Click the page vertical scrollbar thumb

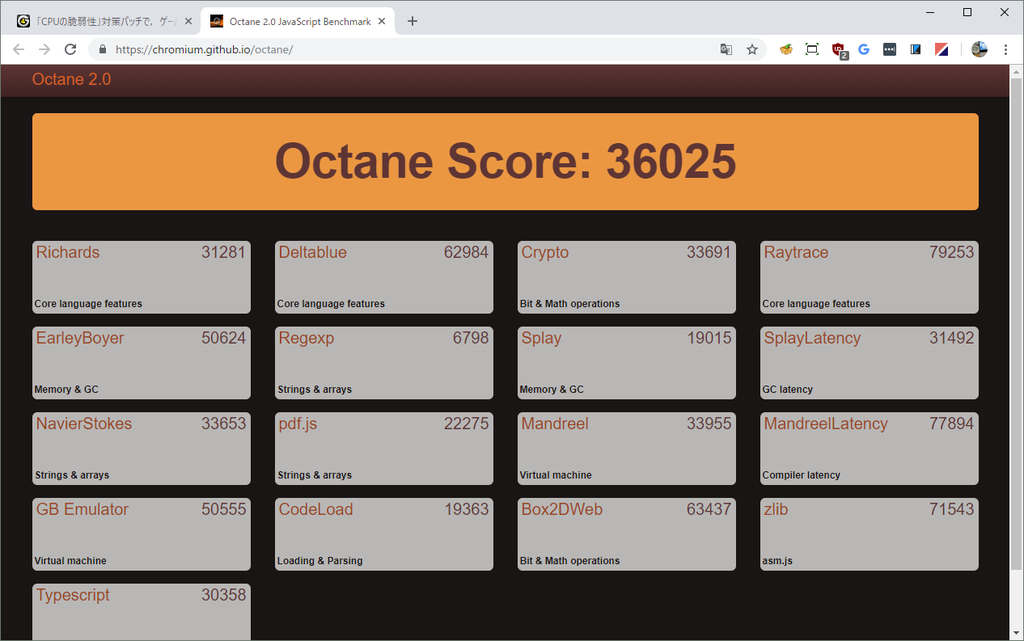point(1016,323)
